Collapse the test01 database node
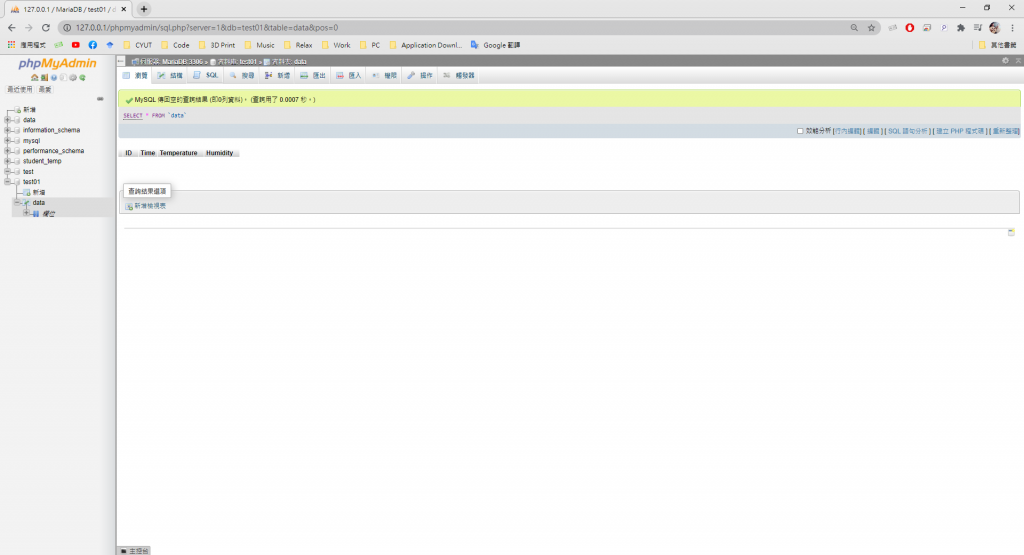This screenshot has height=555, width=1024. click(8, 182)
